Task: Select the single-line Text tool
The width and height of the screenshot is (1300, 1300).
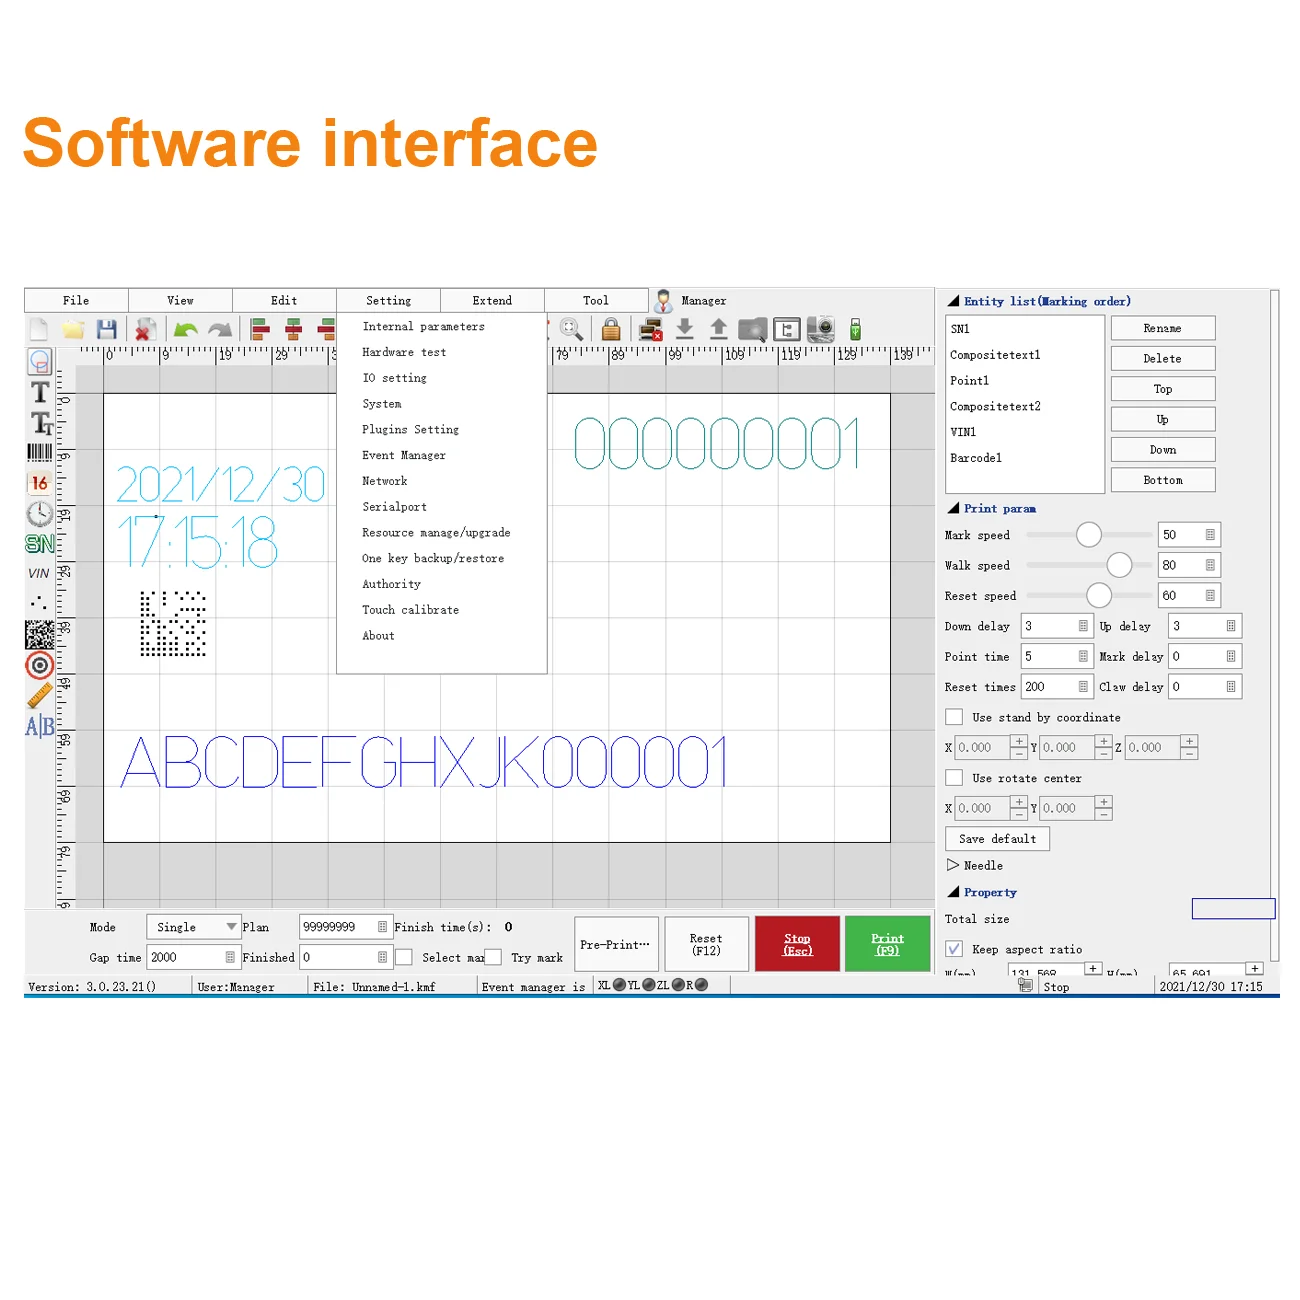Action: (x=40, y=392)
